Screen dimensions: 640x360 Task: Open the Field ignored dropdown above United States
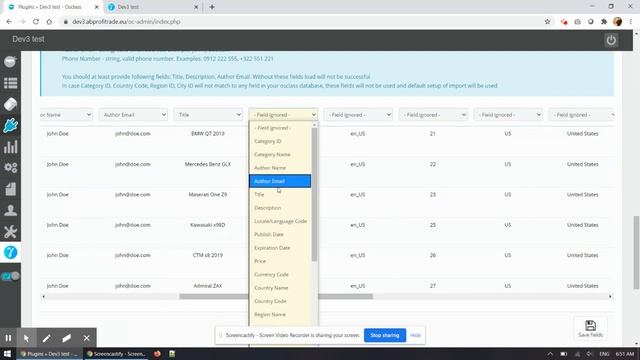click(x=582, y=115)
